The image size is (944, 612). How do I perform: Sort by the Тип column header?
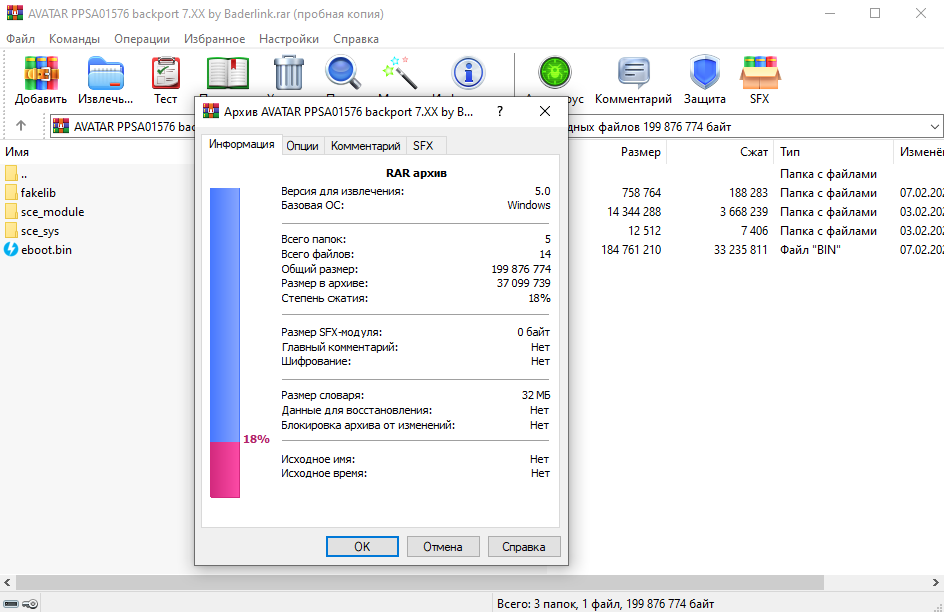click(x=790, y=152)
